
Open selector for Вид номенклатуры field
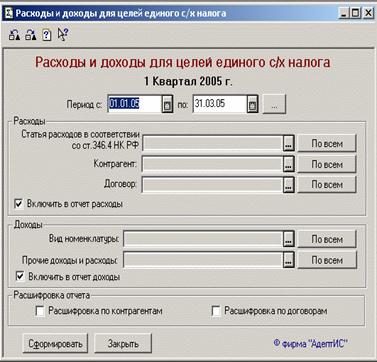pos(289,239)
